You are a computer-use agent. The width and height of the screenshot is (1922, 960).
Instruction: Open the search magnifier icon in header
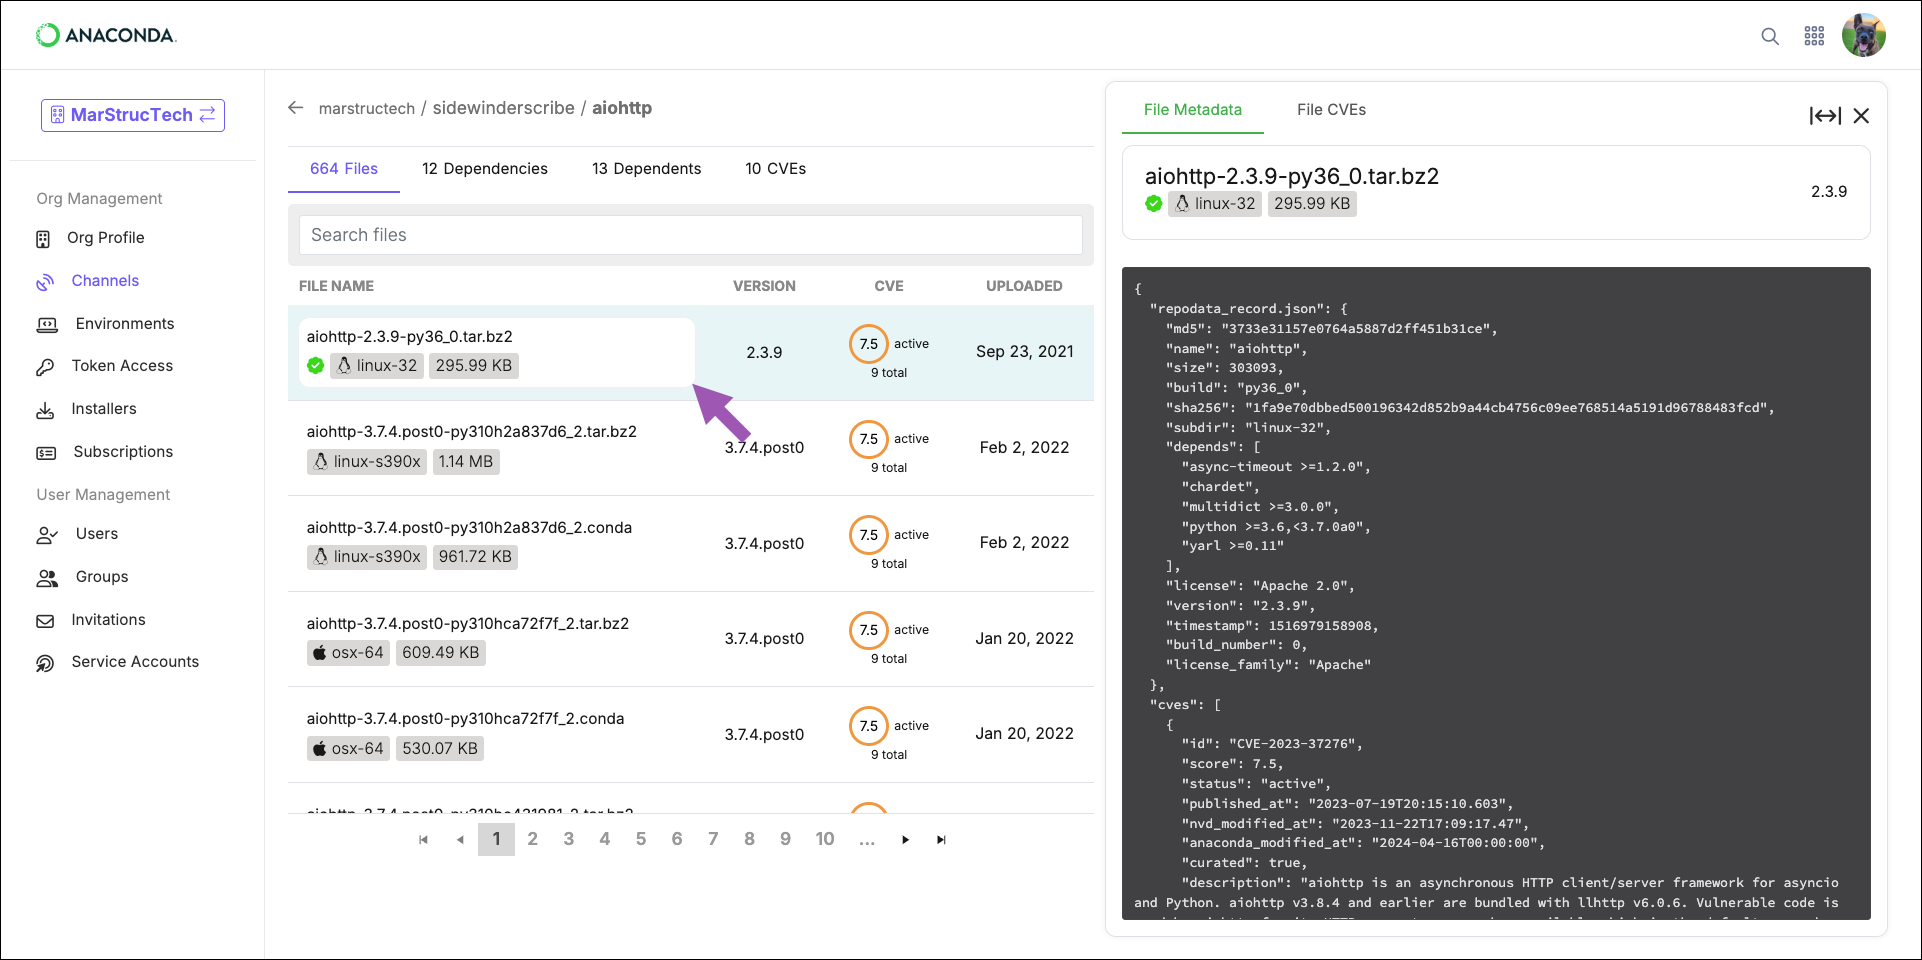pos(1770,36)
